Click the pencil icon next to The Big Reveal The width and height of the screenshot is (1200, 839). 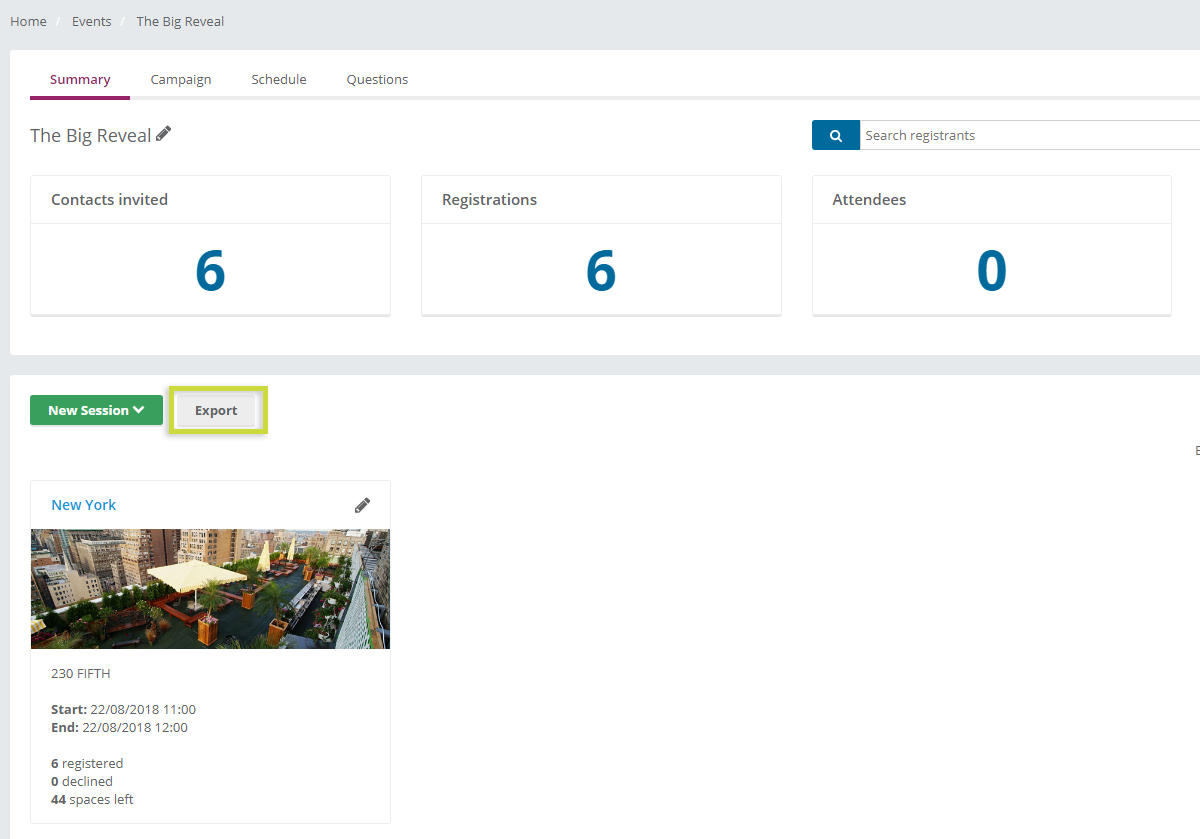tap(164, 134)
